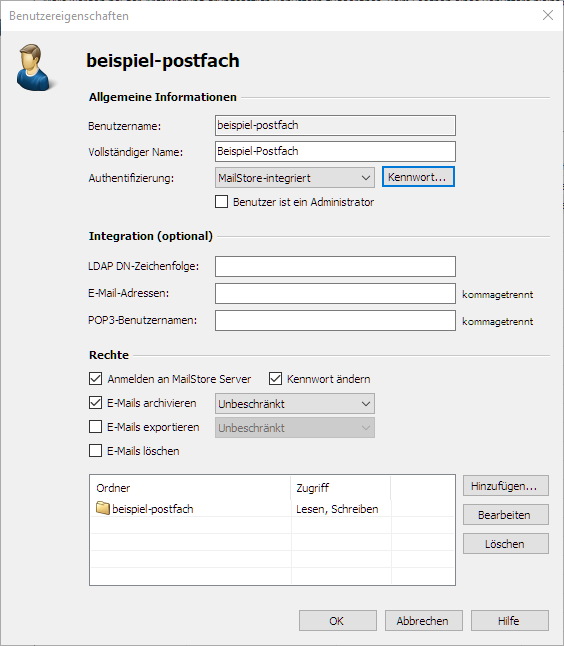Open the Kennwort dialog button
The height and width of the screenshot is (646, 564).
pyautogui.click(x=418, y=177)
